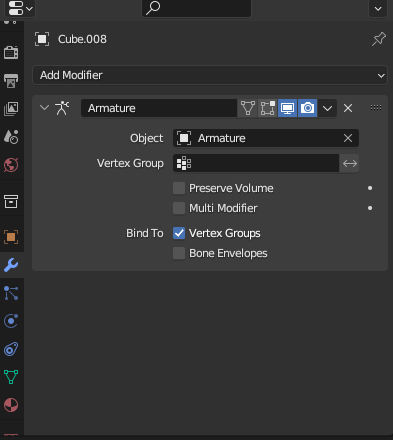Toggle the pin icon next to Cube.008
This screenshot has height=440, width=393.
[379, 39]
